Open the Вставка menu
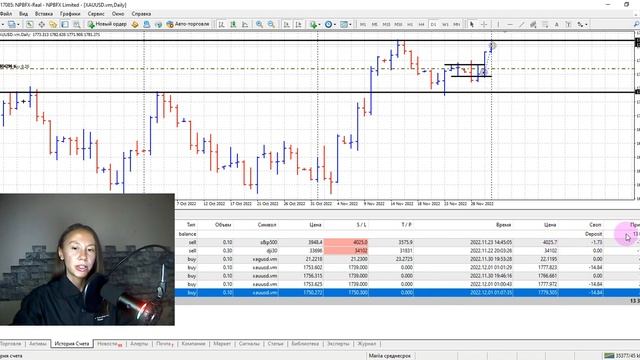Image resolution: width=640 pixels, height=360 pixels. pyautogui.click(x=44, y=14)
